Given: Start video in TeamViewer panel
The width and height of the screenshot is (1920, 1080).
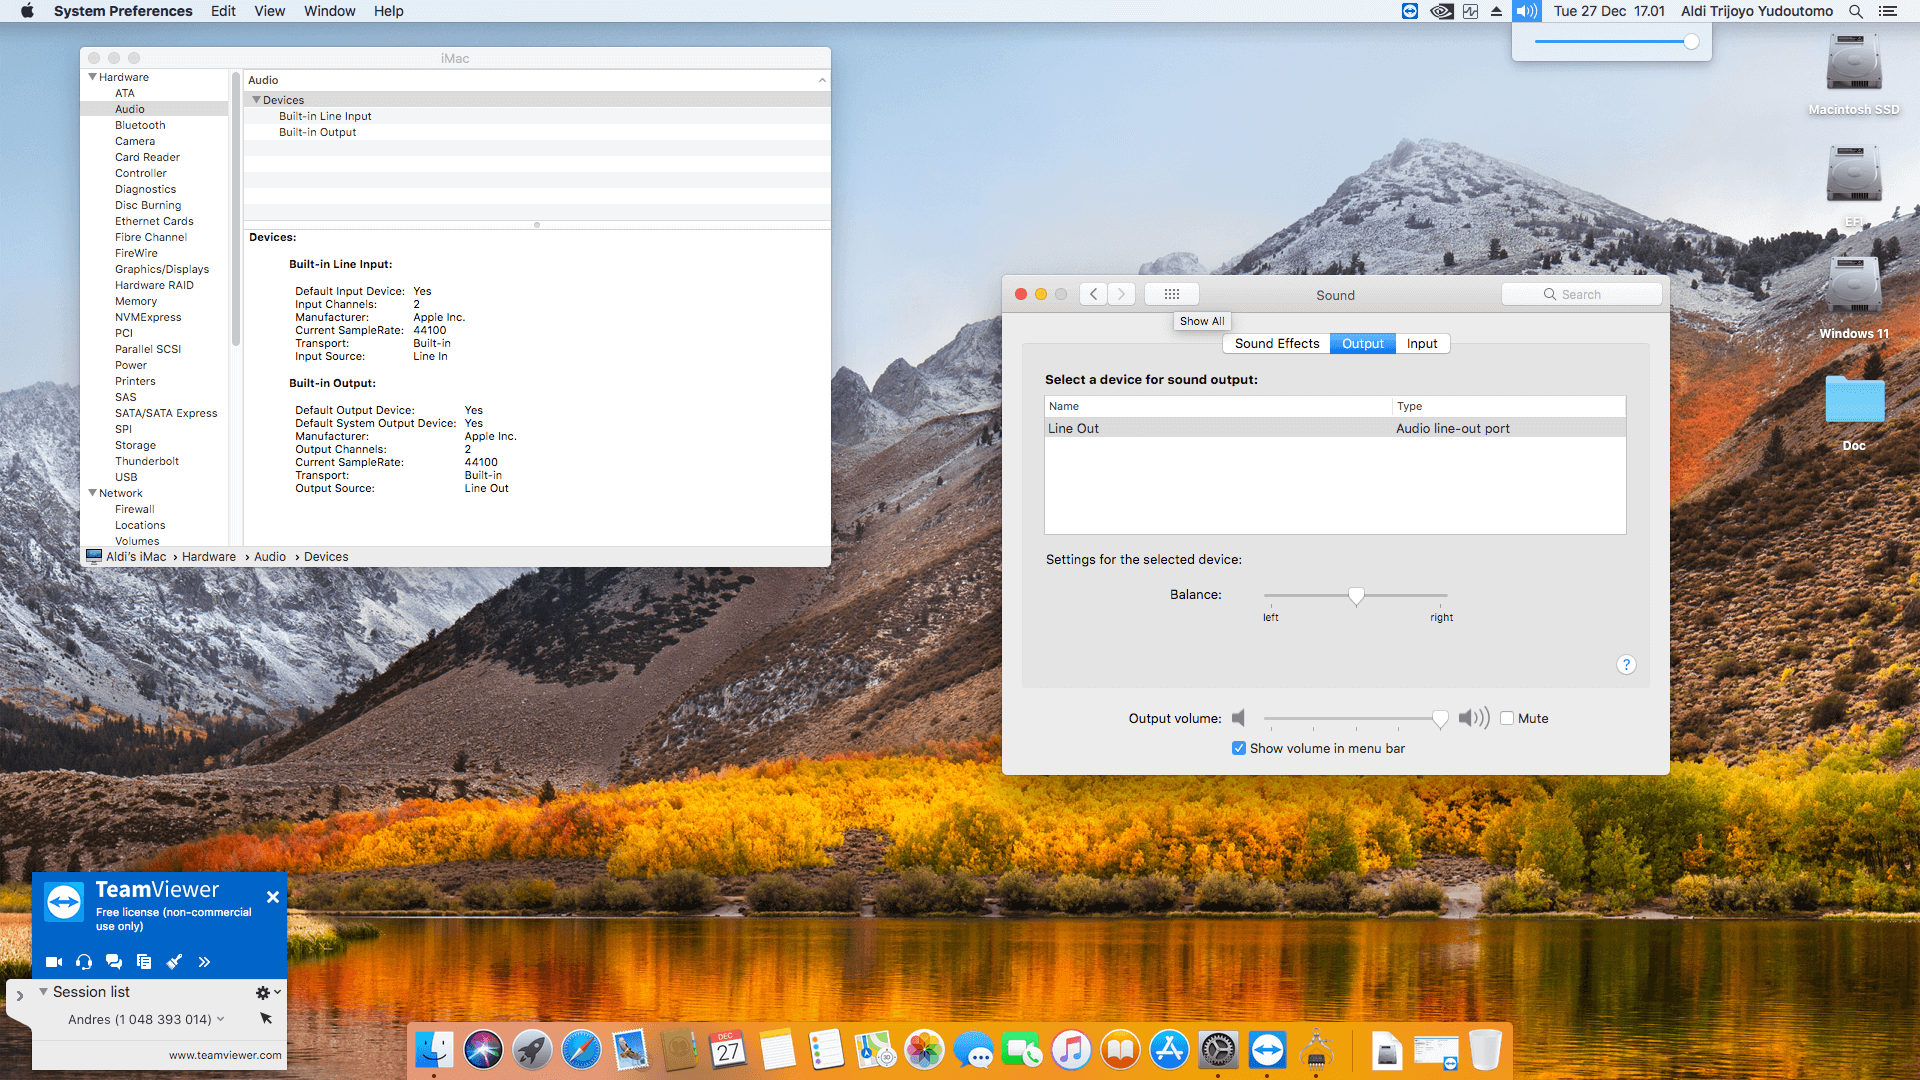Looking at the screenshot, I should point(54,962).
